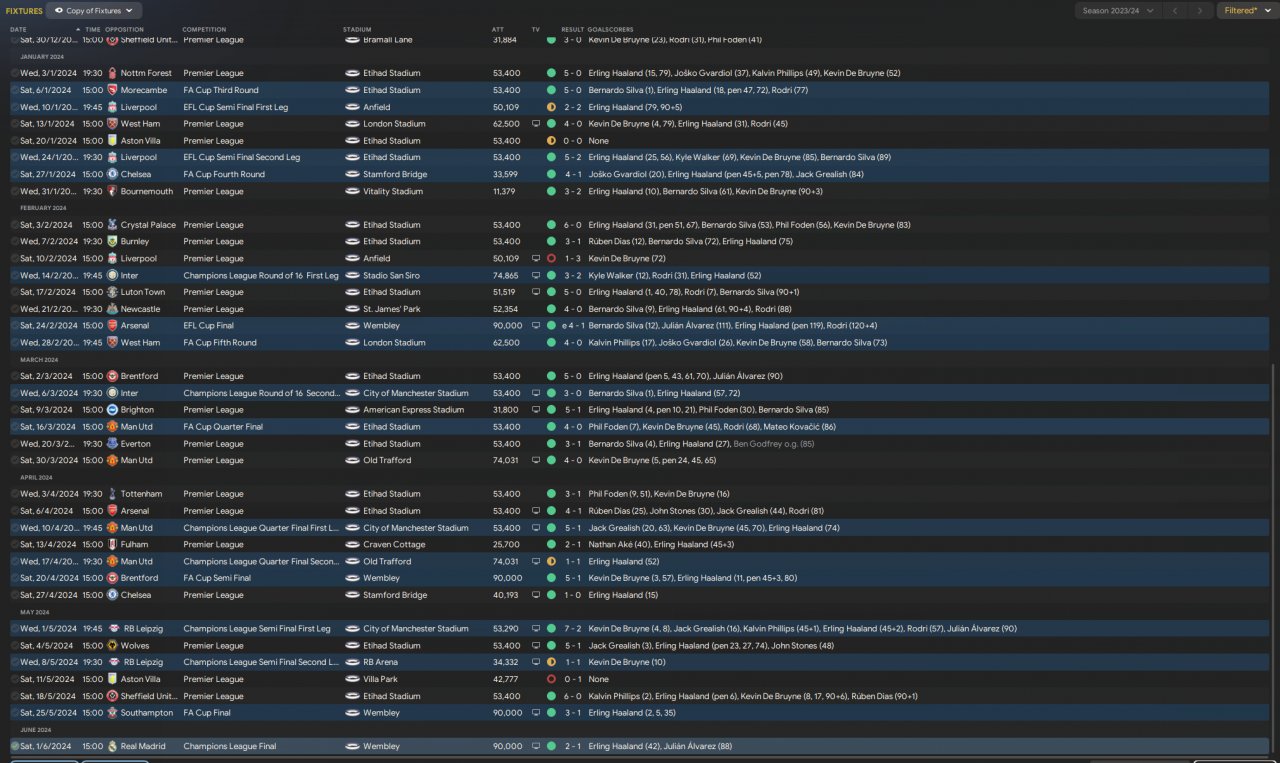Viewport: 1280px width, 763px height.
Task: Click the stadium icon next to Villa Park
Action: (352, 679)
